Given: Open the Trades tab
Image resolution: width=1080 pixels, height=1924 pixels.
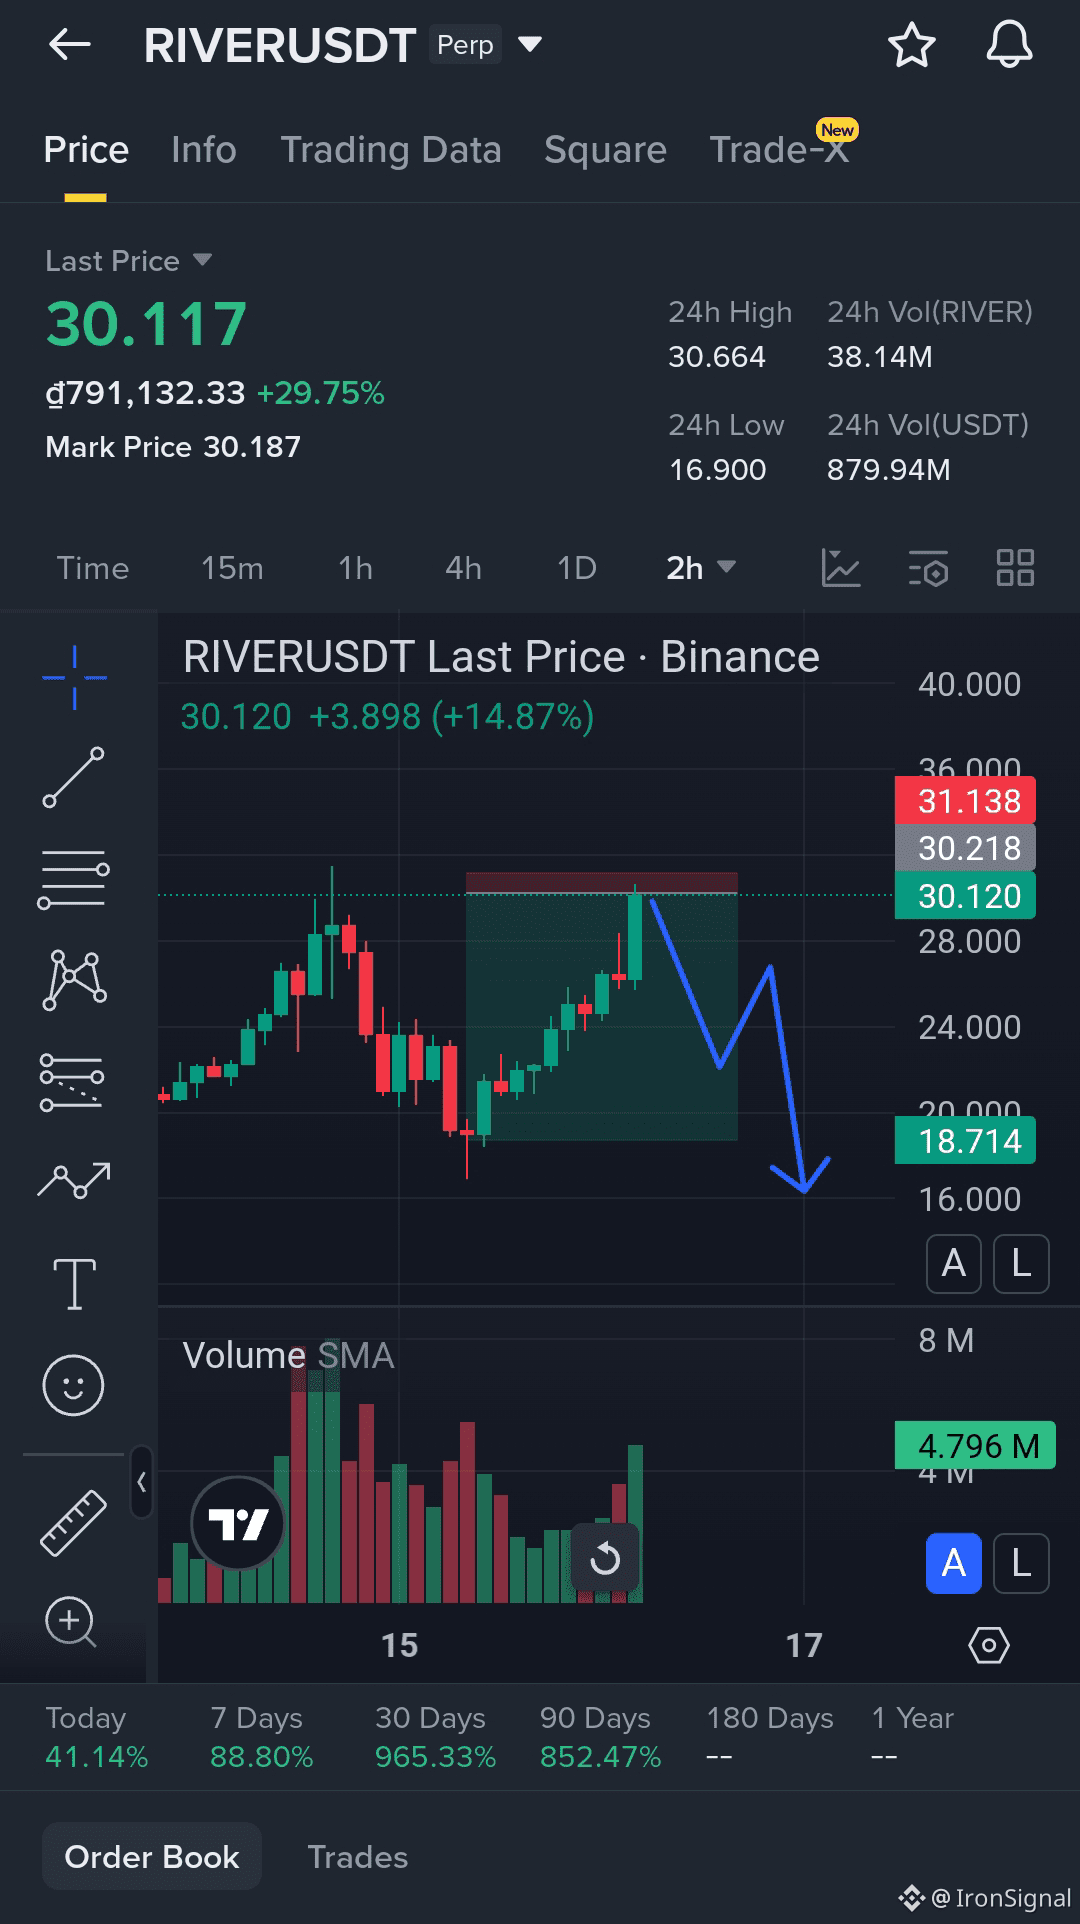Looking at the screenshot, I should point(357,1857).
